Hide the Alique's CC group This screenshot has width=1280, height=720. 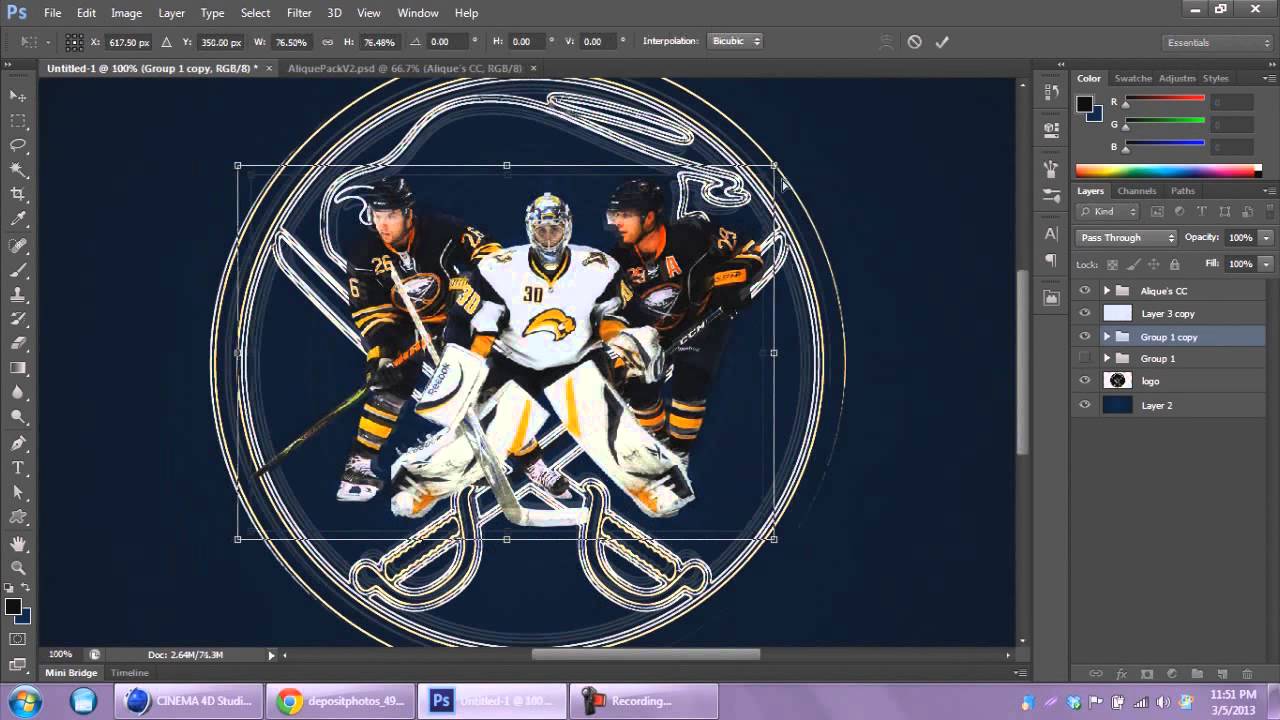[x=1085, y=291]
